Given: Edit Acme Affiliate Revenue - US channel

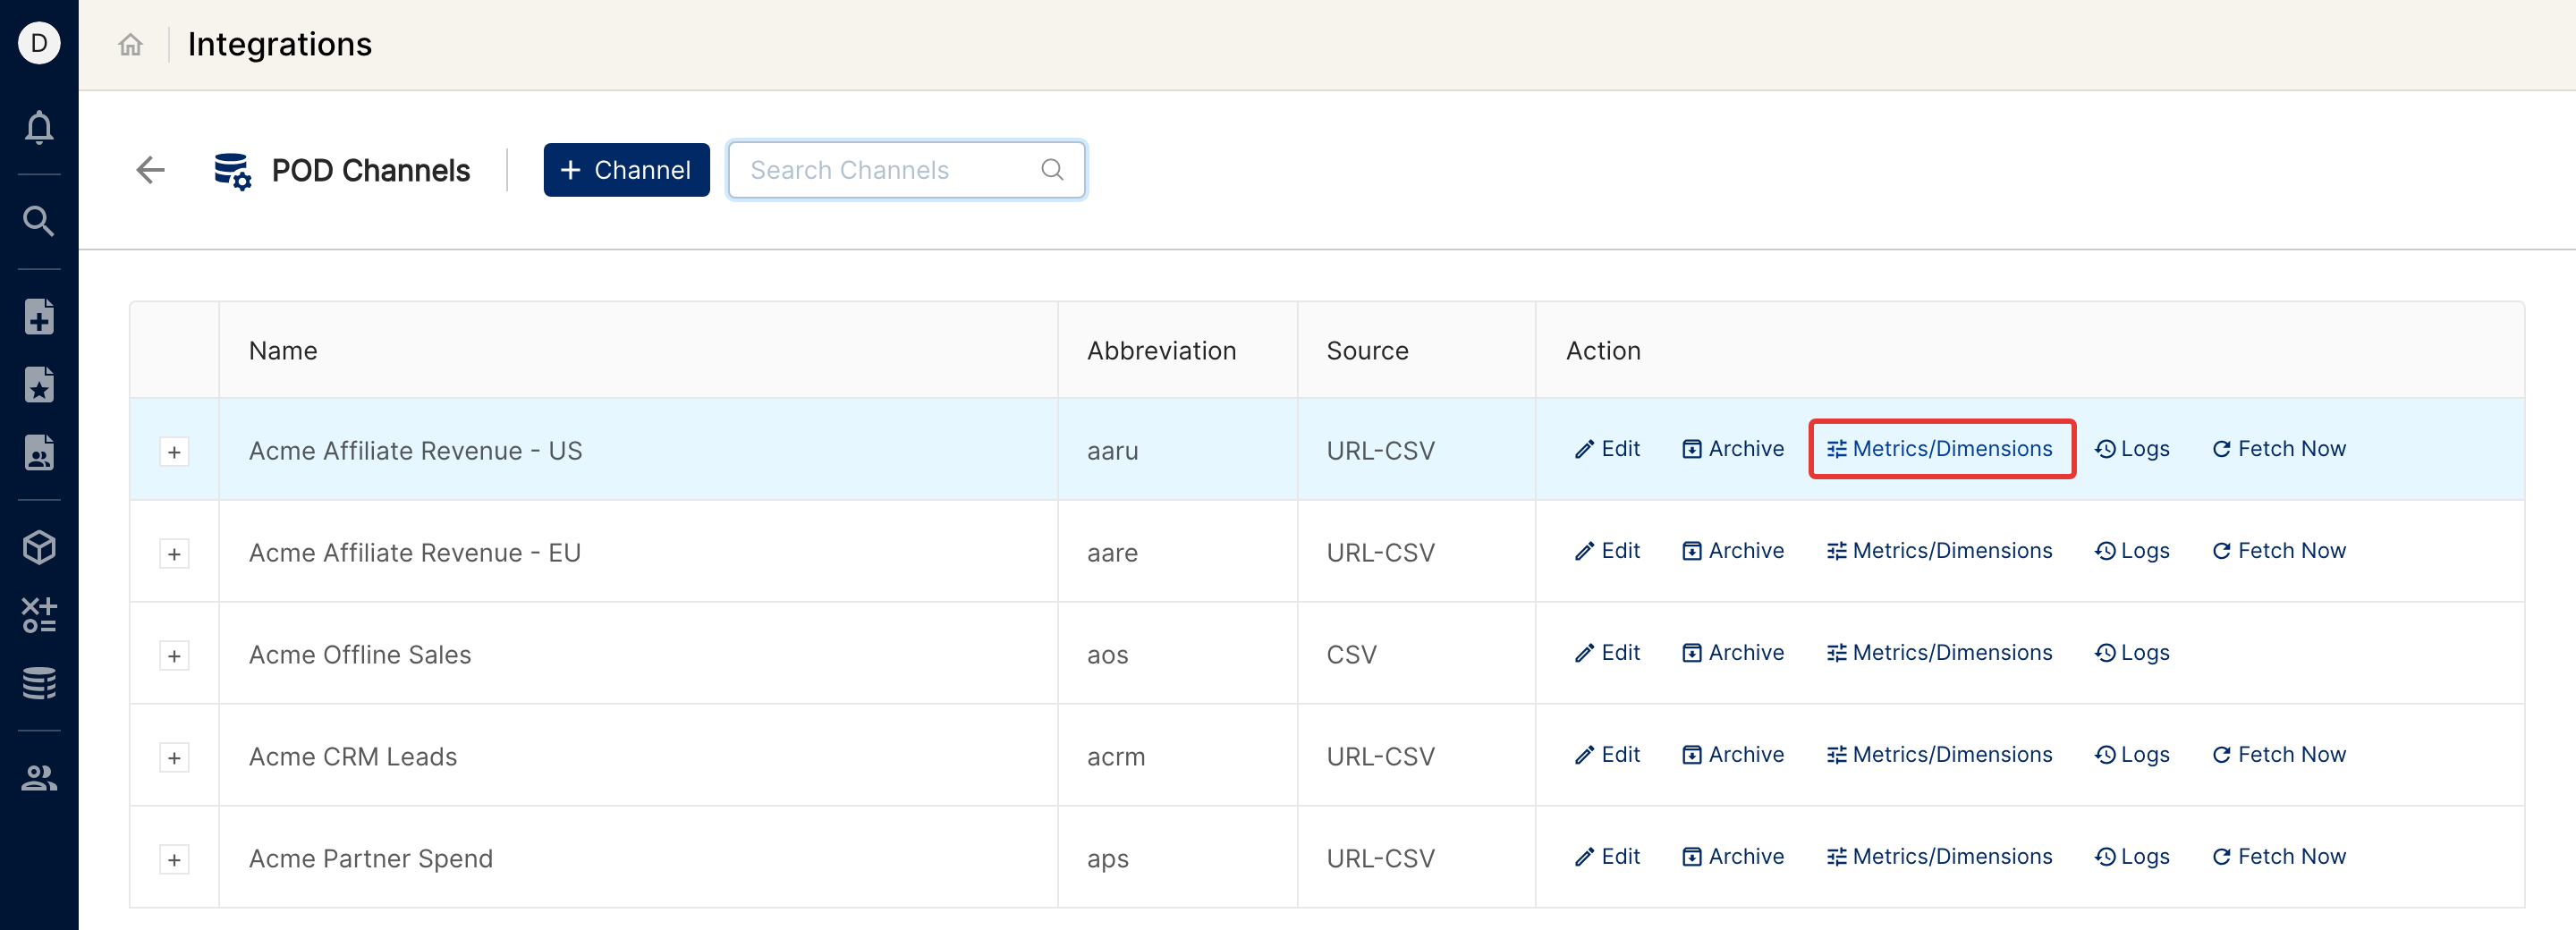Looking at the screenshot, I should point(1607,449).
